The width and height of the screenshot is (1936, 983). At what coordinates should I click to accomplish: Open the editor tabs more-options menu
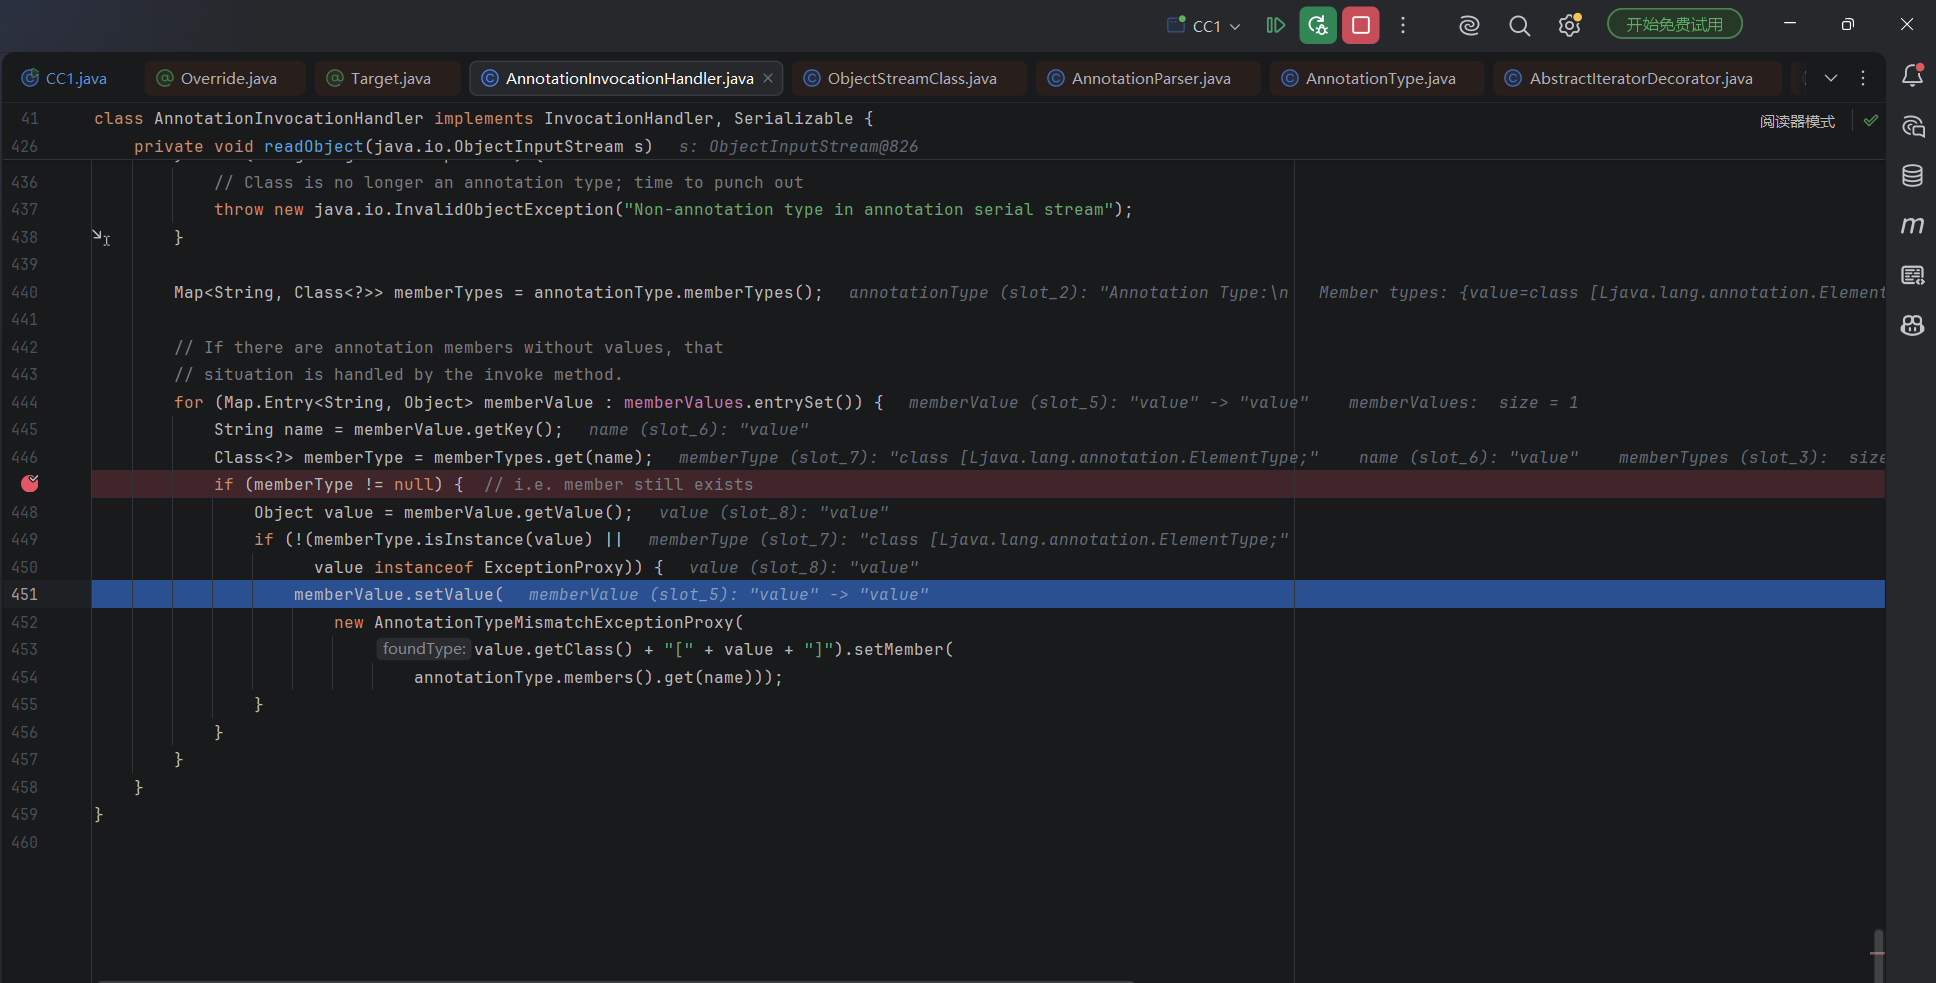coord(1863,78)
